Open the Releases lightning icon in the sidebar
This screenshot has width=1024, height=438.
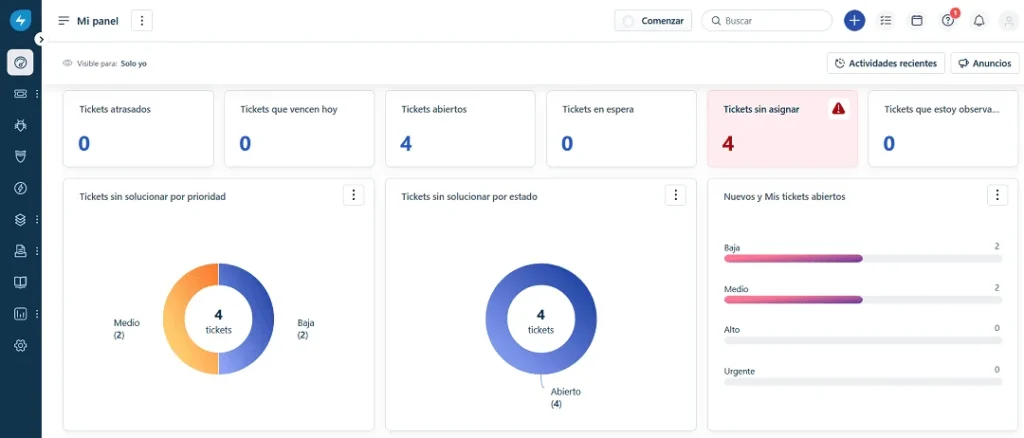20,188
